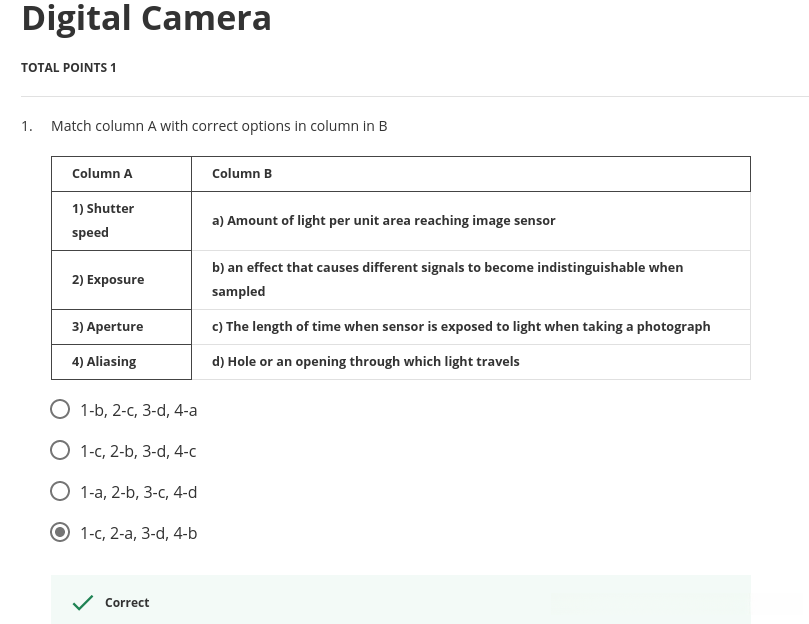Click the Column B header cell
The image size is (809, 624).
point(242,174)
